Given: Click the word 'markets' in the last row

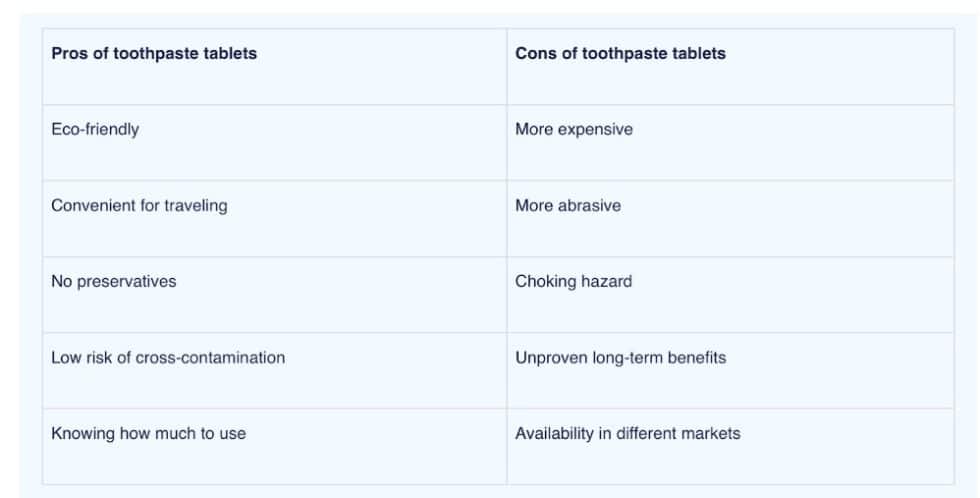Looking at the screenshot, I should coord(711,434).
